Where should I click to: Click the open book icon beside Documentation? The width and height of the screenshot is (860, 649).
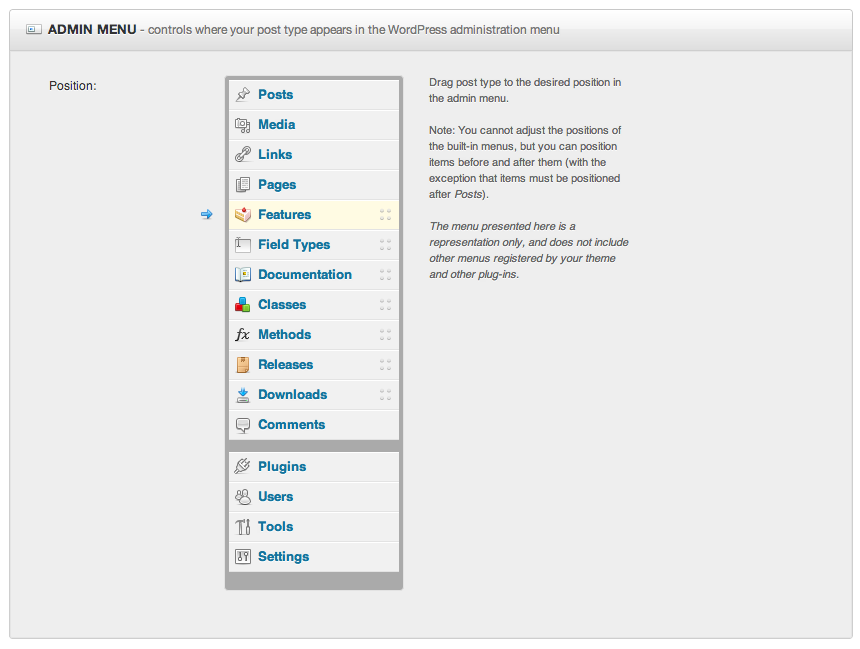242,274
